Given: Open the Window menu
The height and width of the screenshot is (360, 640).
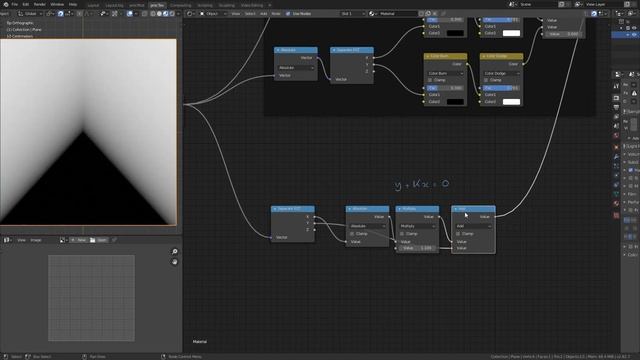Looking at the screenshot, I should click(57, 4).
